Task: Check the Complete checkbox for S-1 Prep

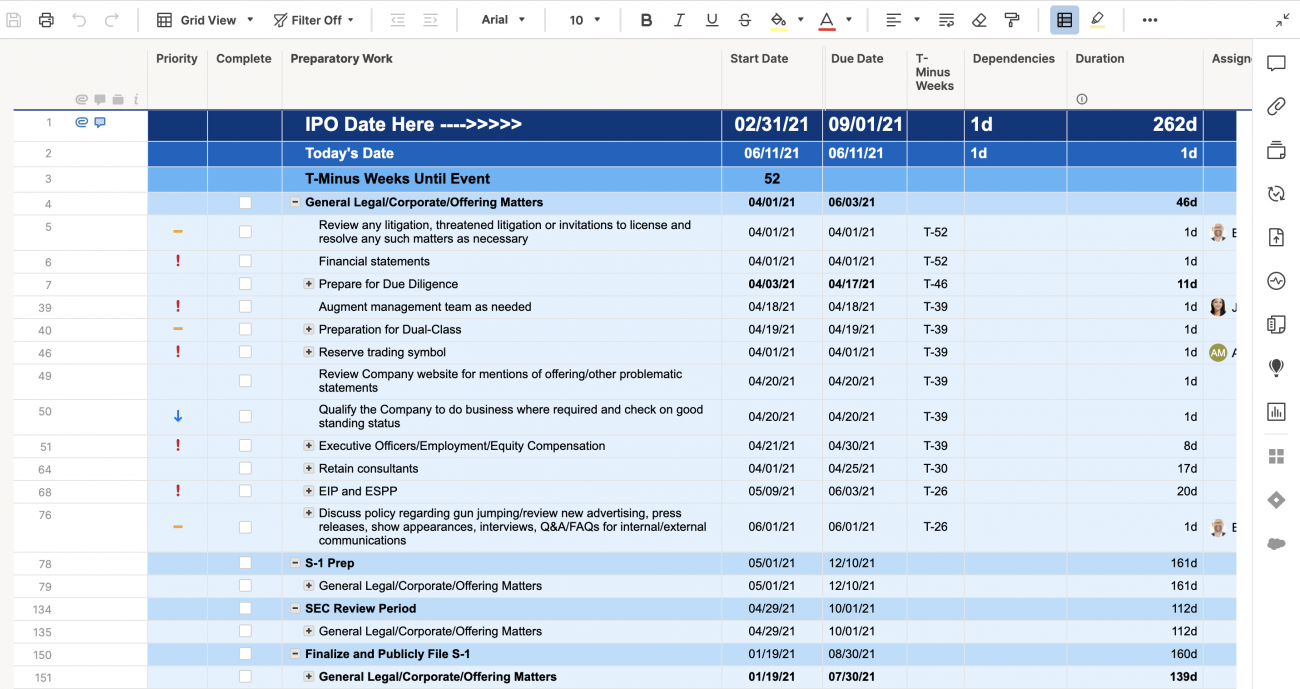Action: coord(244,563)
